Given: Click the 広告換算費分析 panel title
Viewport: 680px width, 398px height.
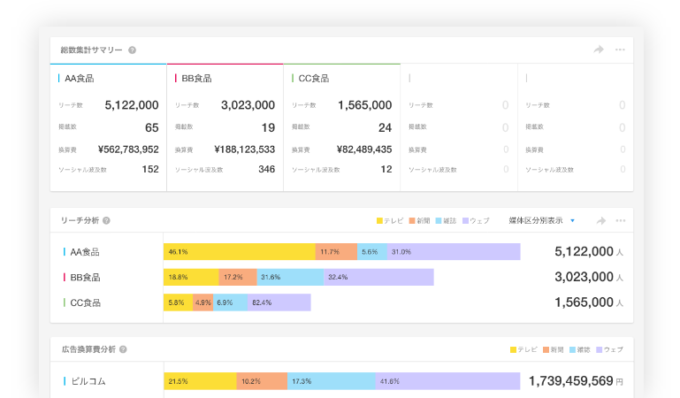Looking at the screenshot, I should pos(88,349).
